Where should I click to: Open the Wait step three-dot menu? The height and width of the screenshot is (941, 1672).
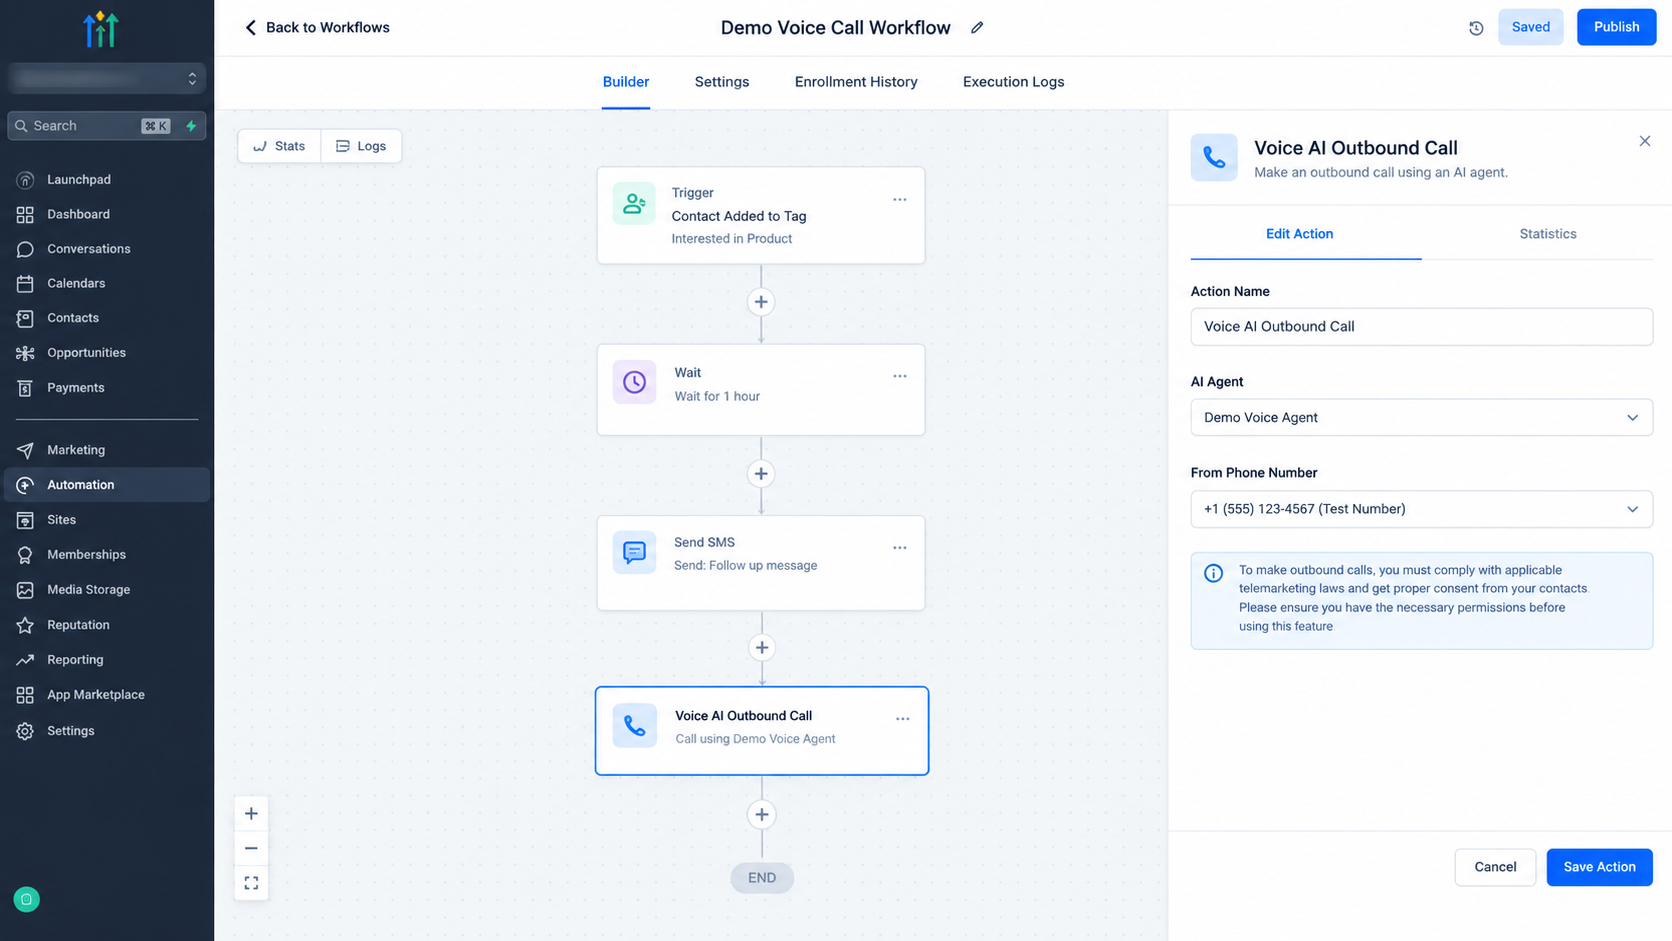[900, 376]
